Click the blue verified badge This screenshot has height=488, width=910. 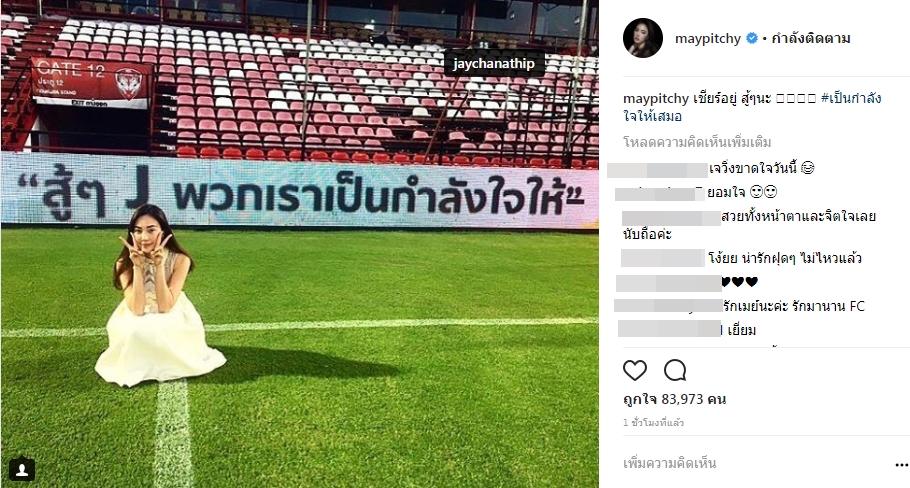752,39
